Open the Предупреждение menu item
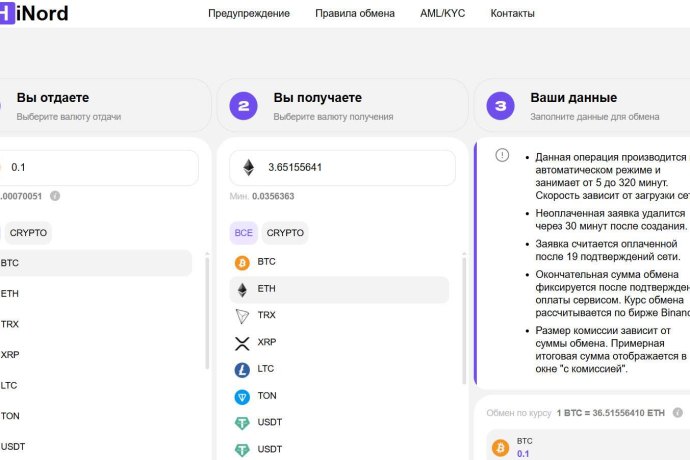690x460 pixels. (249, 14)
